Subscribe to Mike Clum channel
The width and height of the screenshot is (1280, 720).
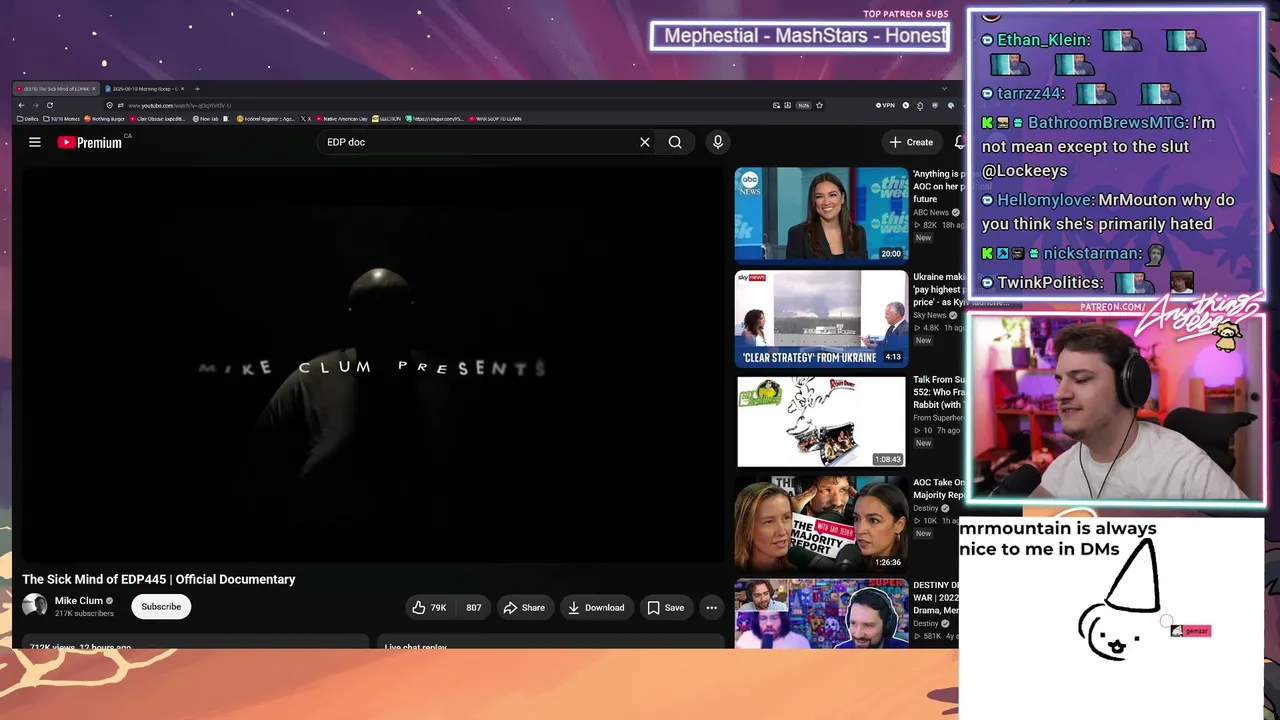[161, 607]
